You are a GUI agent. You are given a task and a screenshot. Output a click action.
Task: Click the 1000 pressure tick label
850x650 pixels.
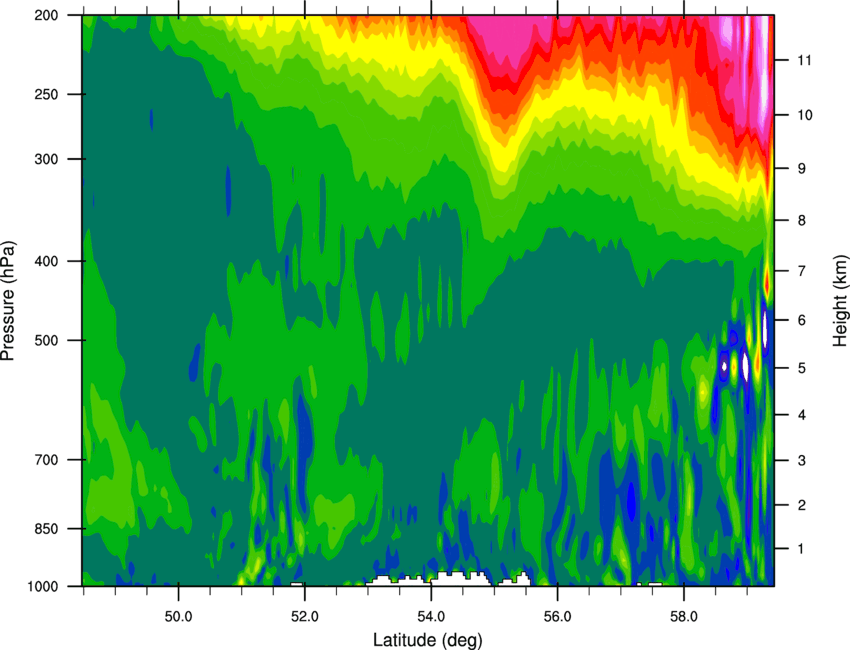[x=43, y=587]
